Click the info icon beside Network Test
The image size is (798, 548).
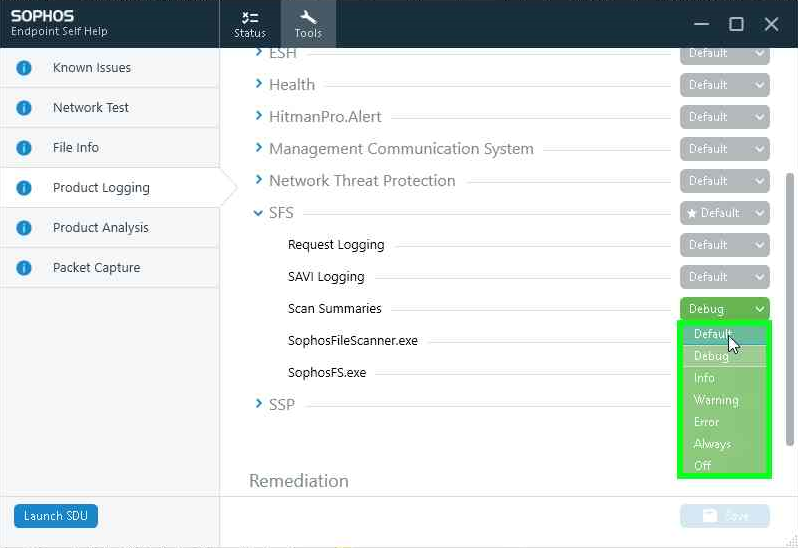pyautogui.click(x=24, y=108)
